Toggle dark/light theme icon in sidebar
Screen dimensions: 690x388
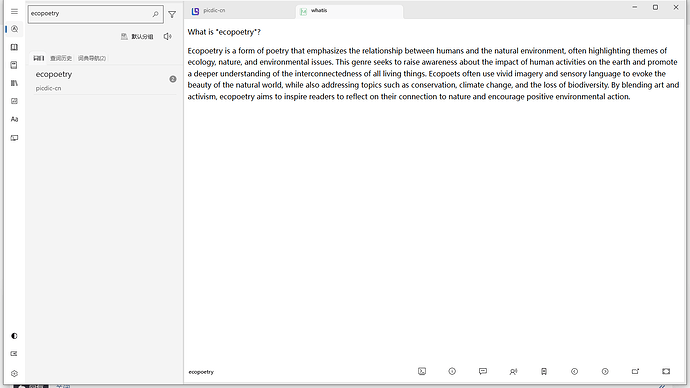point(14,336)
